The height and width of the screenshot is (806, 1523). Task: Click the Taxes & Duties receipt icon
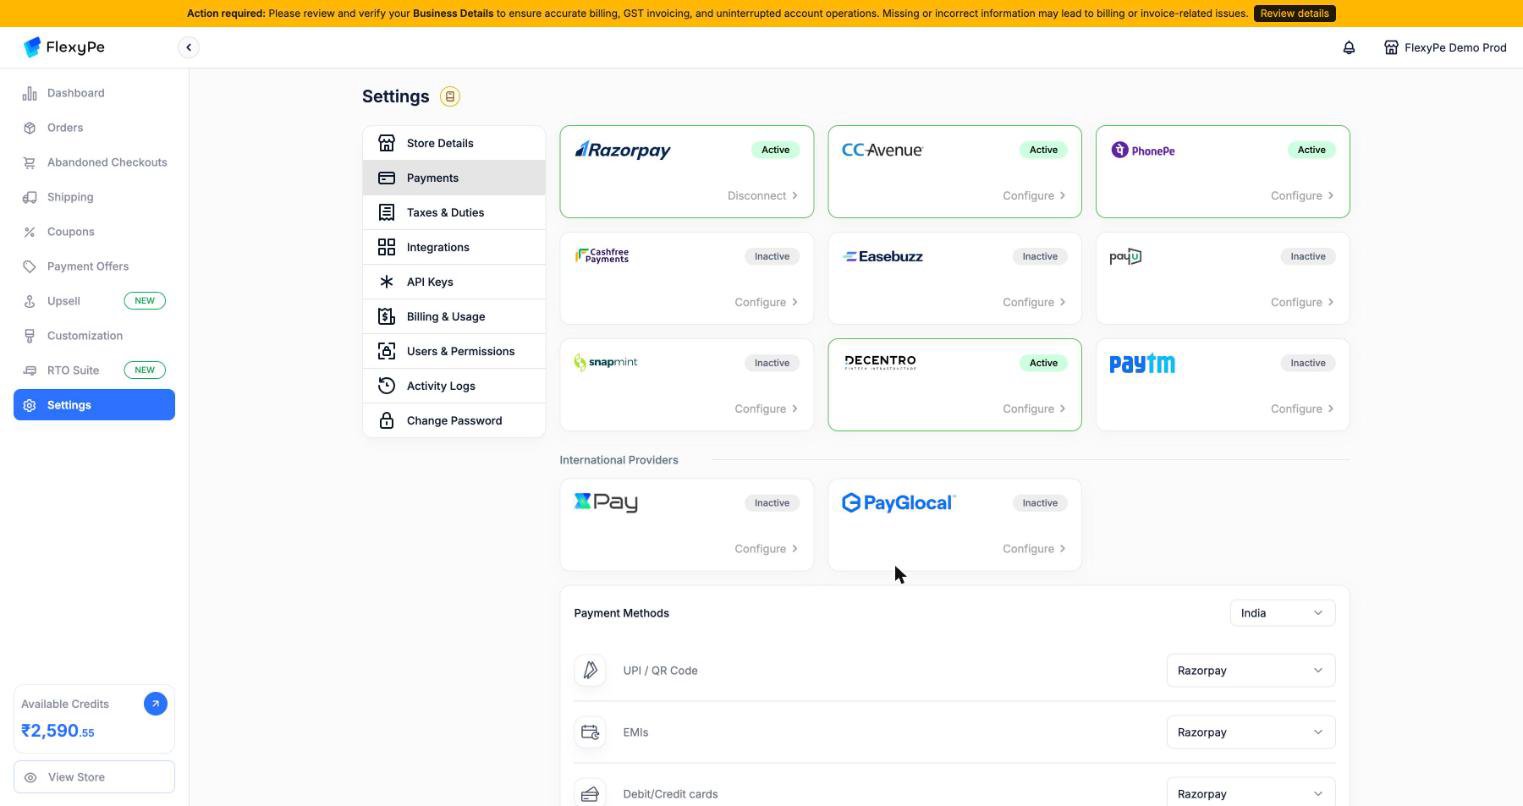(387, 212)
